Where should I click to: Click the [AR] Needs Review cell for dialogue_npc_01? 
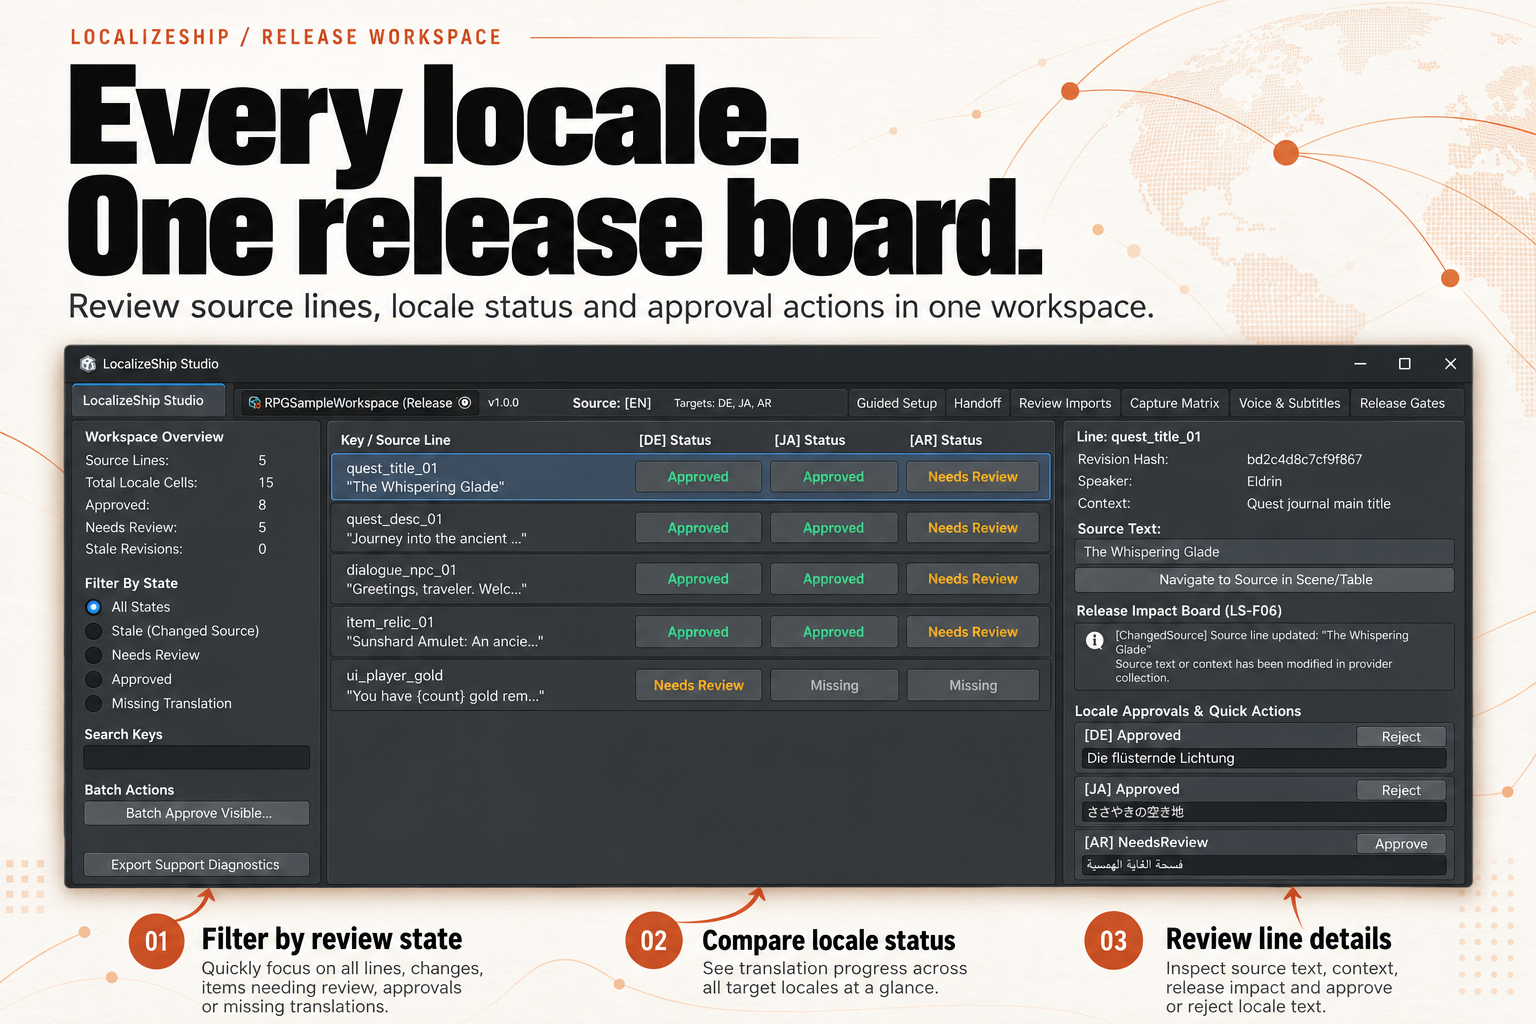pyautogui.click(x=972, y=579)
